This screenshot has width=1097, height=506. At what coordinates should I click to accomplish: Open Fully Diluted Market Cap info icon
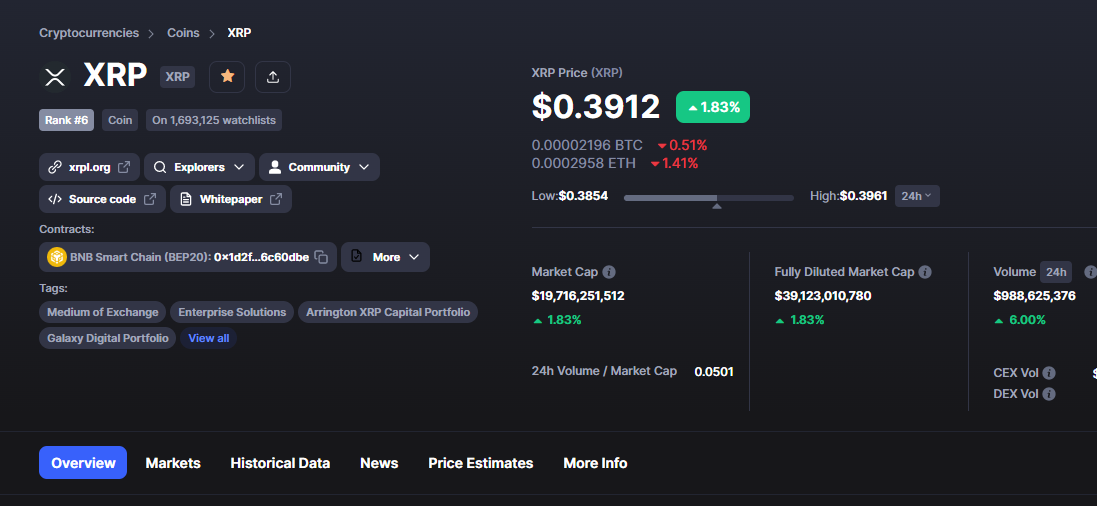click(x=925, y=272)
